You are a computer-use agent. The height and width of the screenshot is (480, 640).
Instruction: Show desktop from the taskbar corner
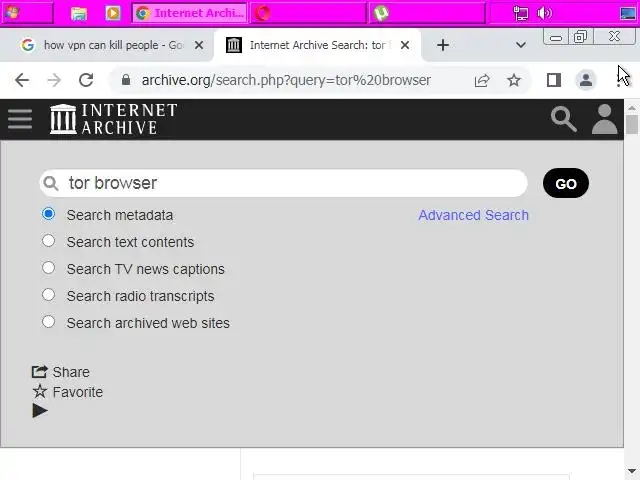click(628, 13)
